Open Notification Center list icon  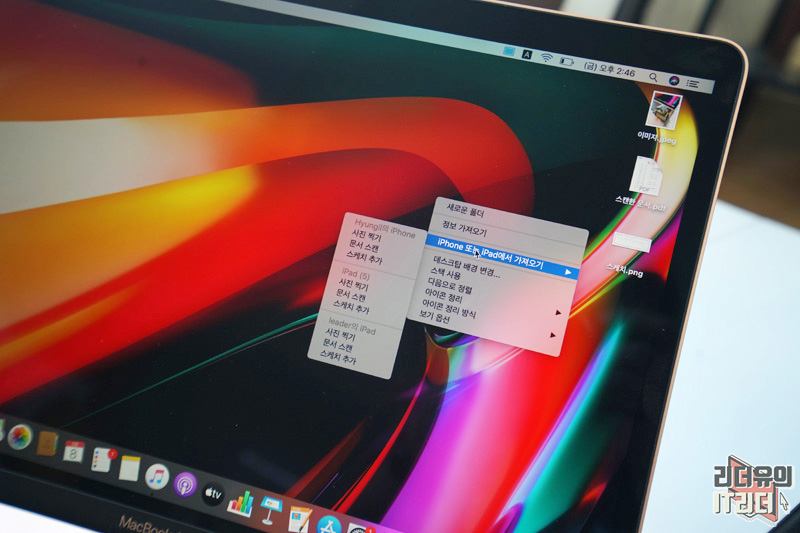692,84
